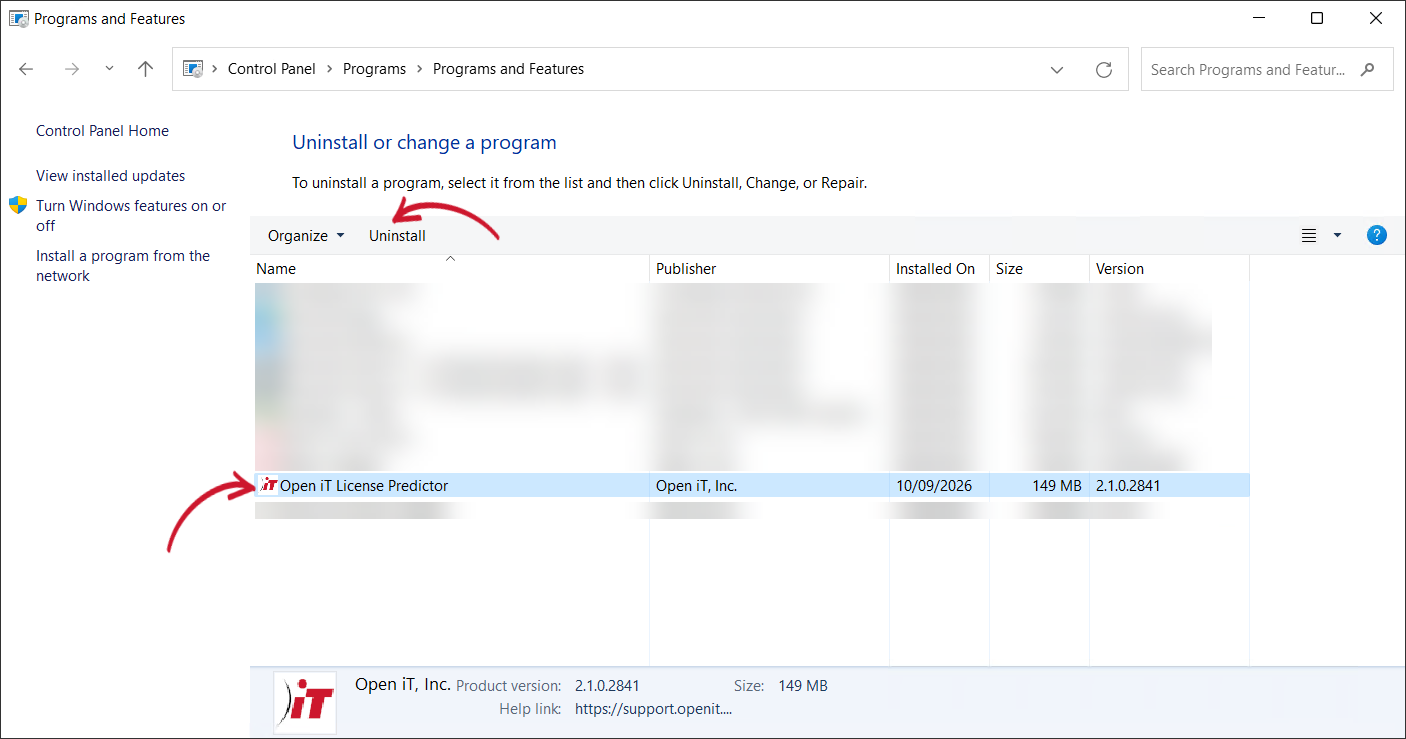This screenshot has width=1406, height=739.
Task: Click product version 2.1.0.2841 in details pane
Action: coord(607,686)
